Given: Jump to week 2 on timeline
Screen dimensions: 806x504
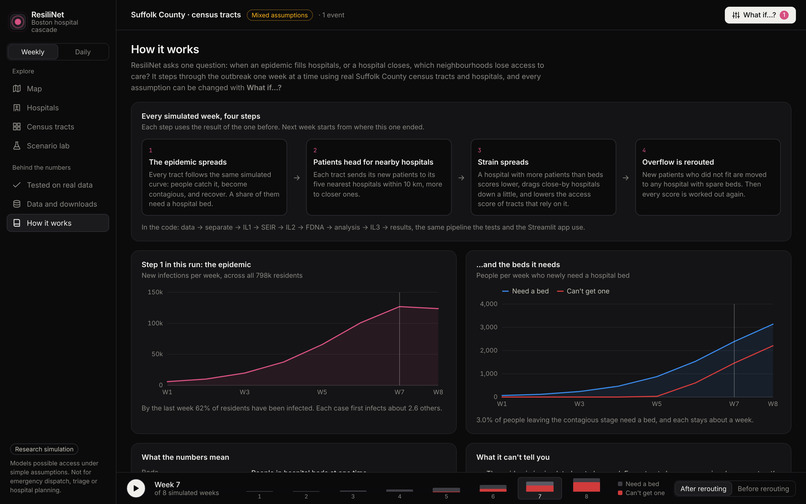Looking at the screenshot, I should (x=306, y=489).
